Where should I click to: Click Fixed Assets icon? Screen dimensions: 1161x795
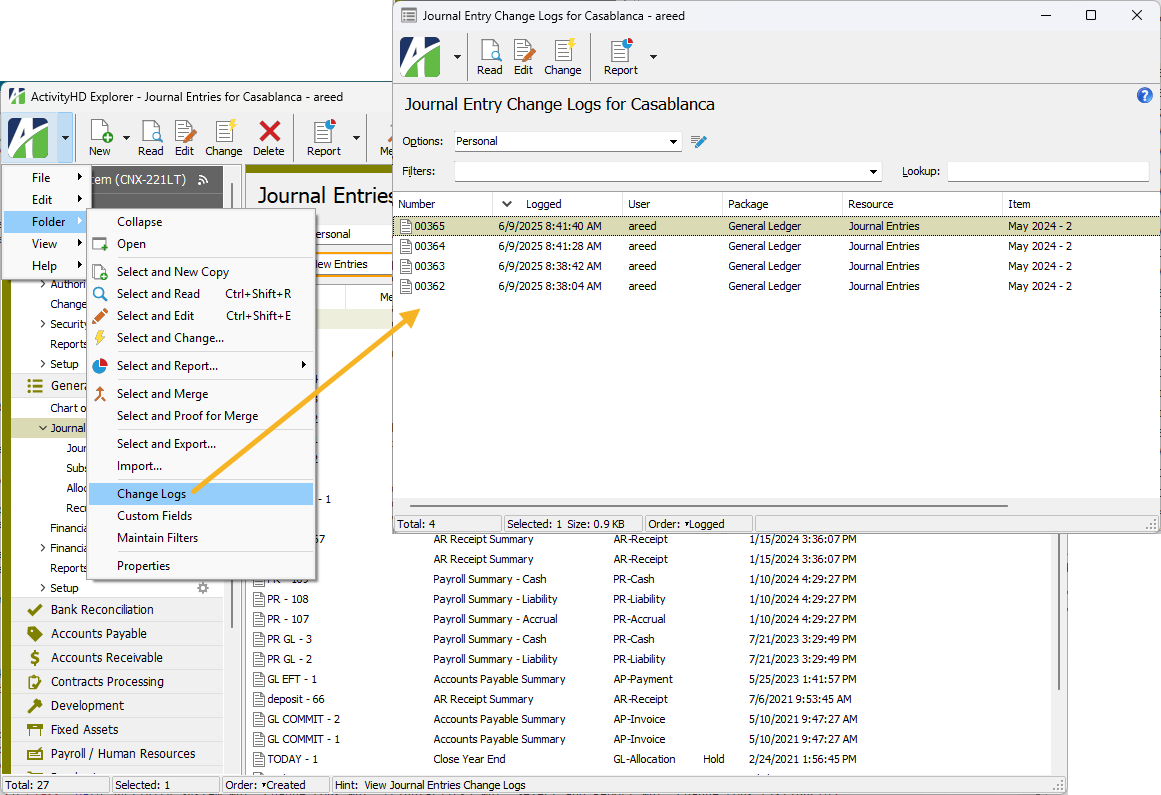coord(34,730)
